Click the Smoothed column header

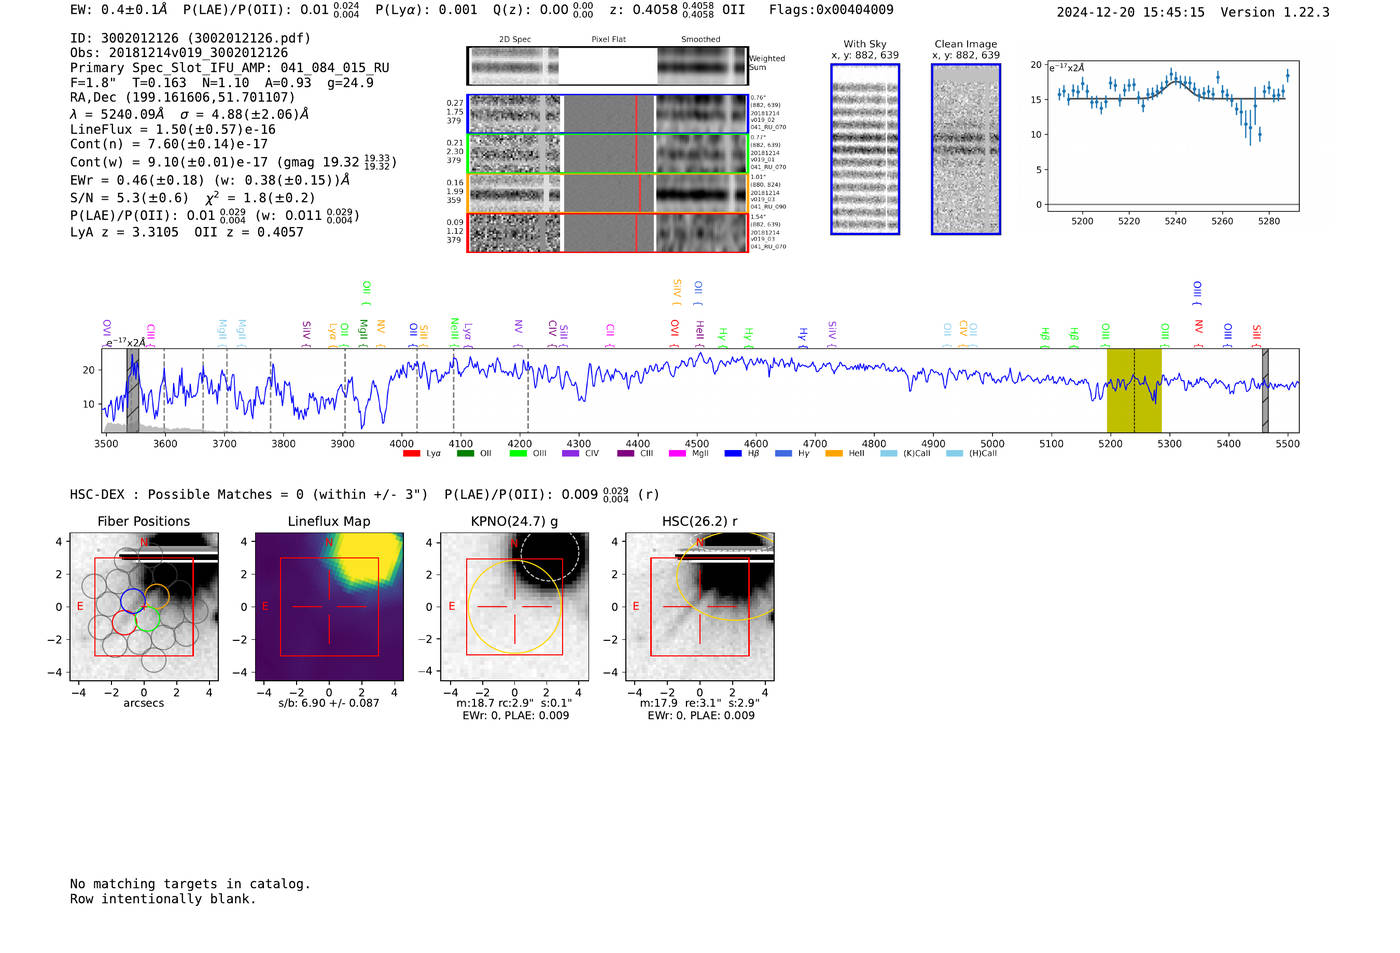point(701,40)
